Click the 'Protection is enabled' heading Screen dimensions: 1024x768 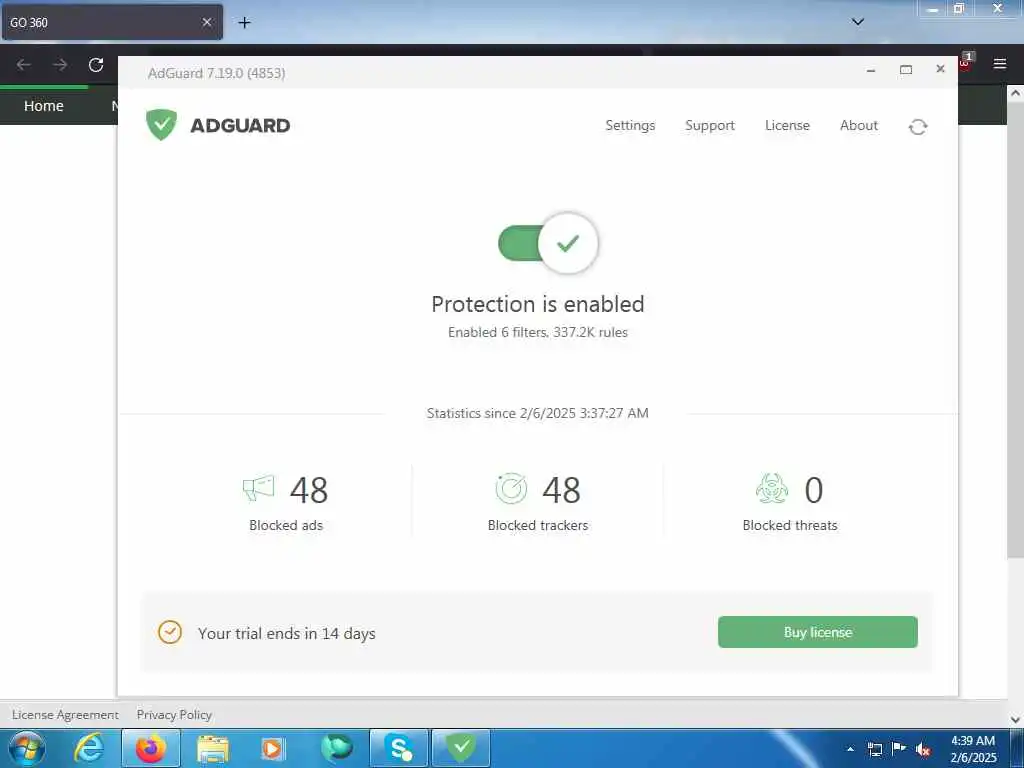pos(538,304)
